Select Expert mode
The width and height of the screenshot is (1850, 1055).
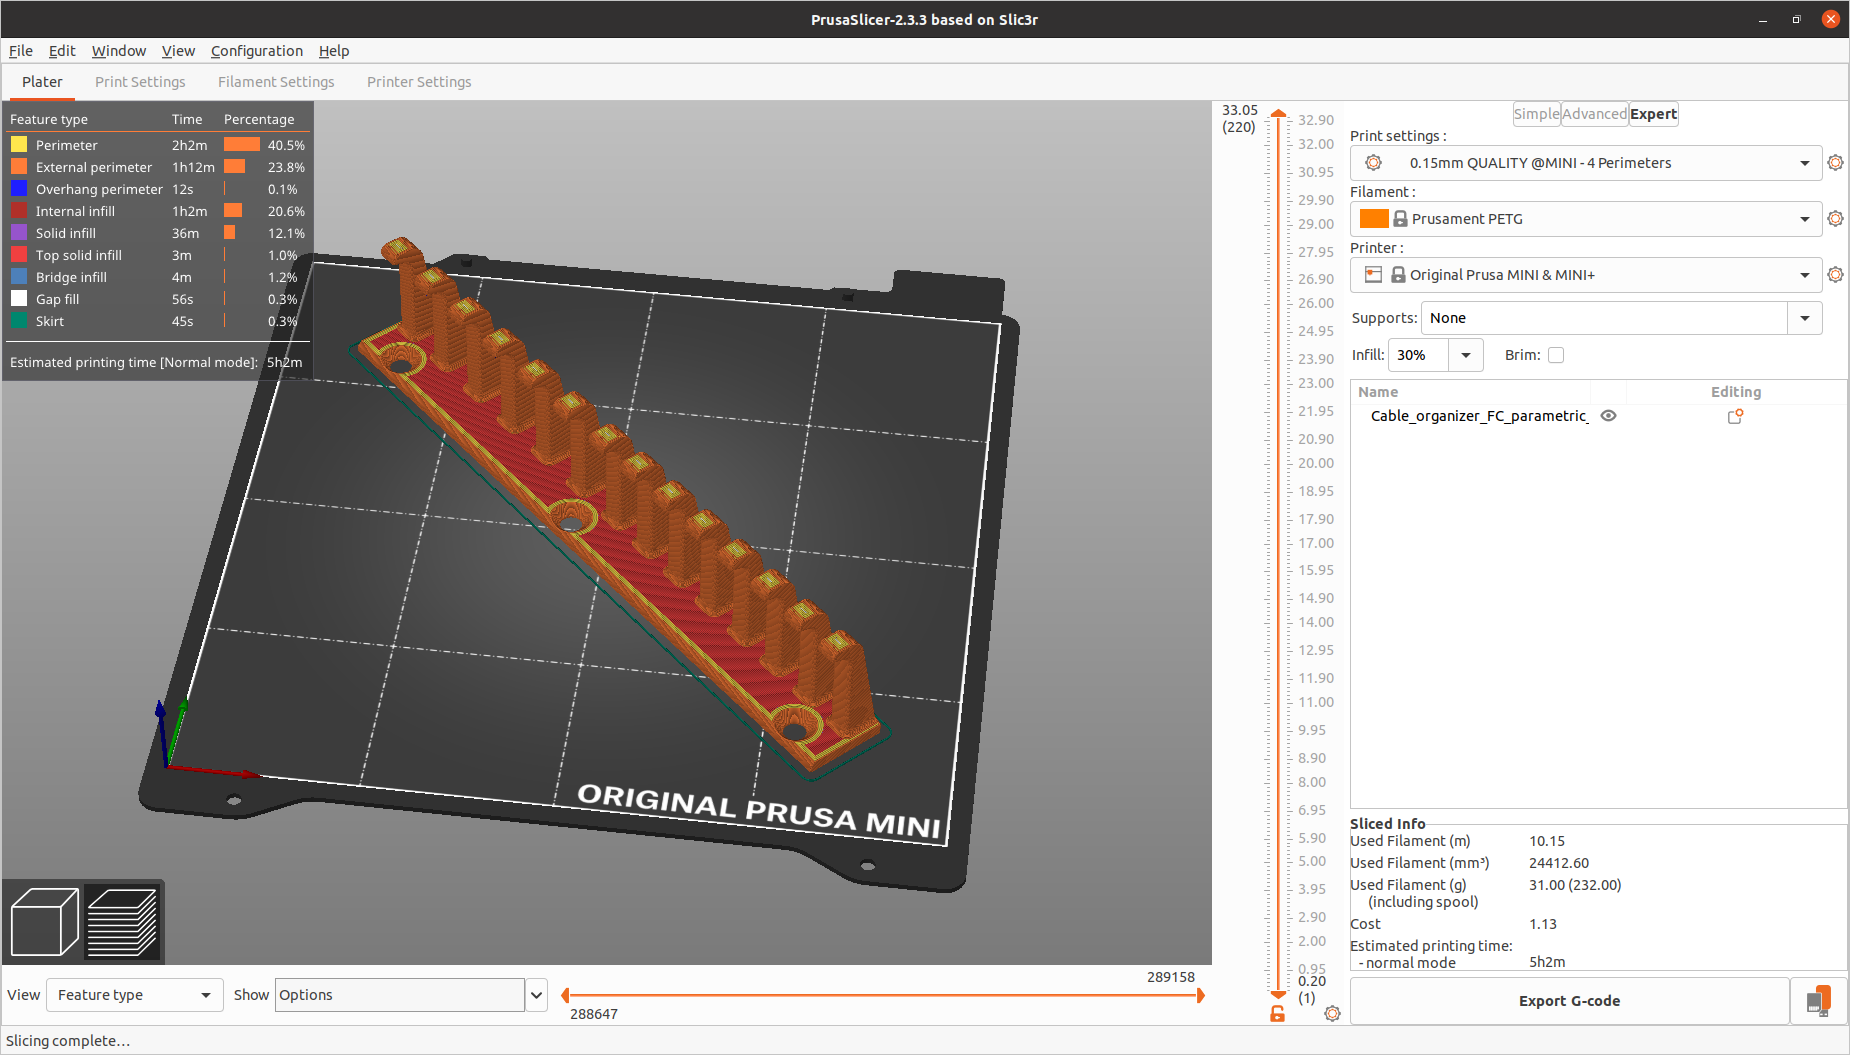[x=1654, y=114]
